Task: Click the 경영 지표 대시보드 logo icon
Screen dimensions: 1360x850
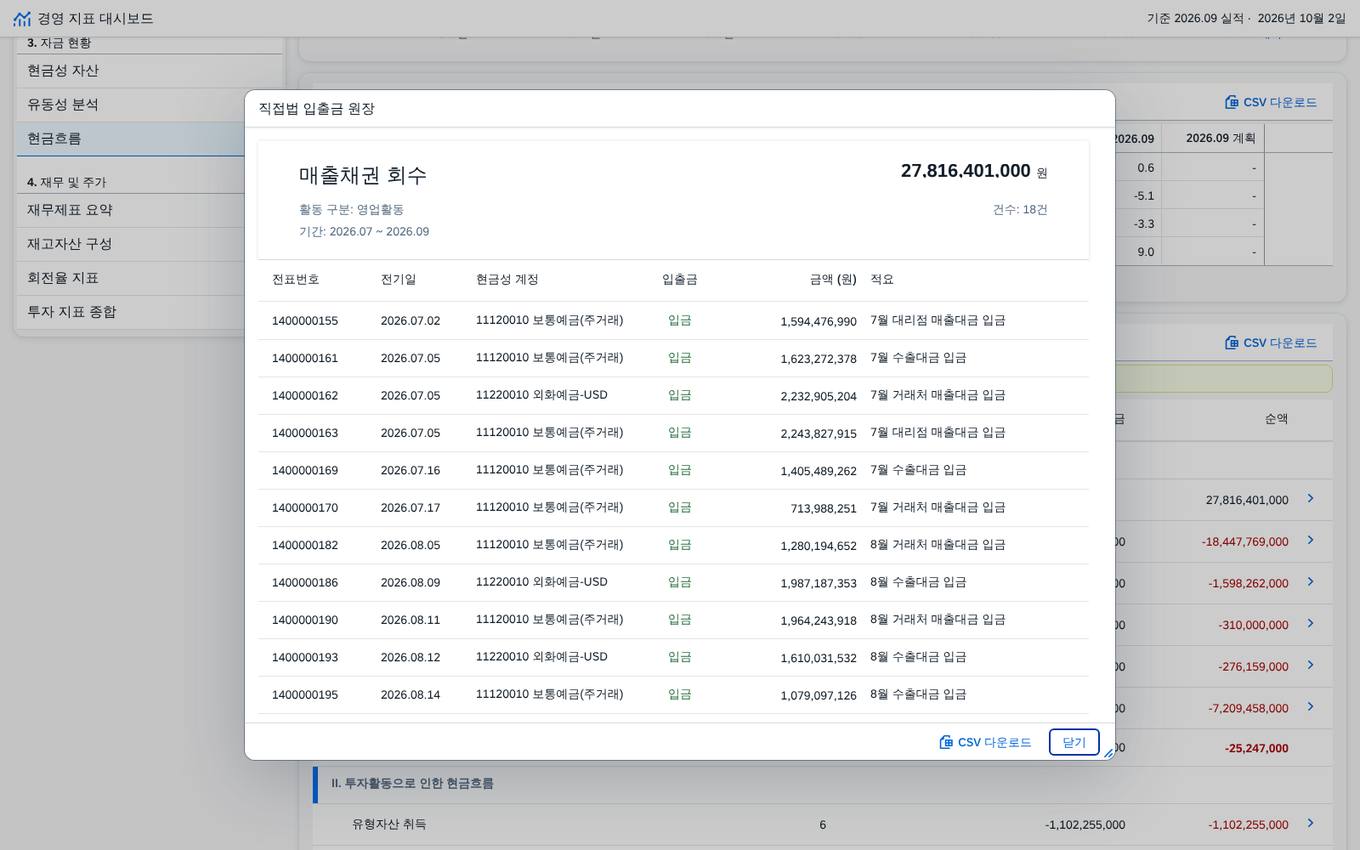Action: (x=22, y=18)
